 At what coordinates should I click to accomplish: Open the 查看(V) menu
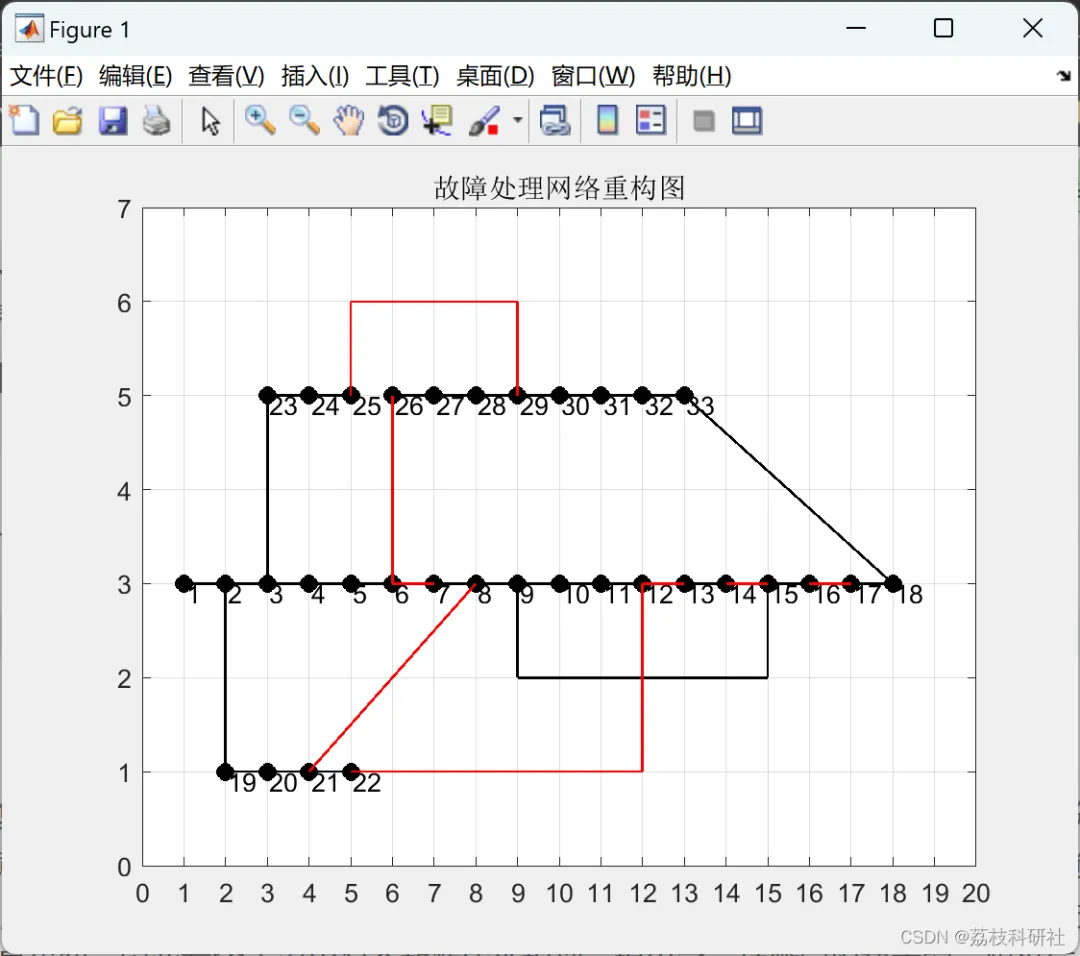tap(226, 75)
